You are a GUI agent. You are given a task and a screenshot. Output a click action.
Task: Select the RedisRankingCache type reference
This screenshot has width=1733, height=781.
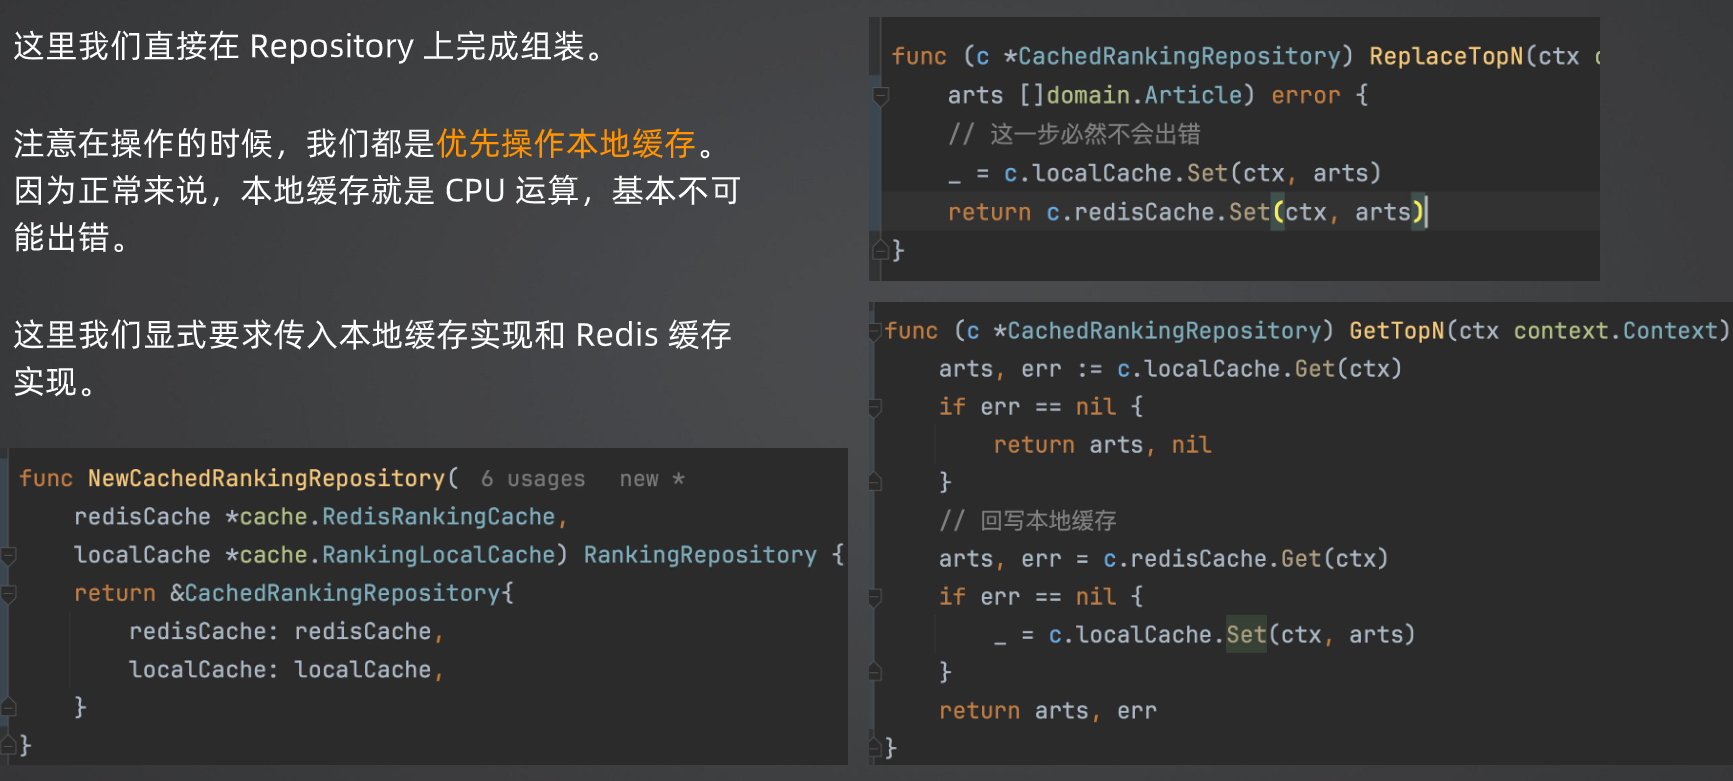[438, 517]
